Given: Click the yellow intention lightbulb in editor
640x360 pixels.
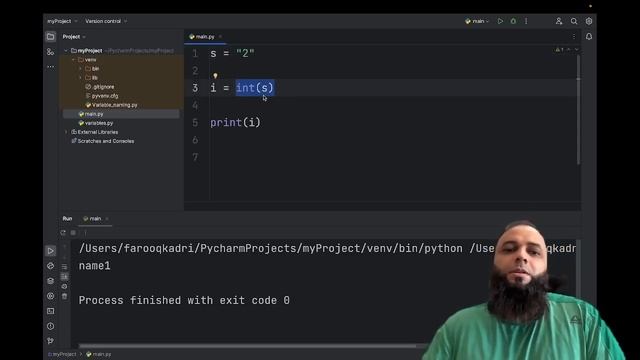Looking at the screenshot, I should click(x=215, y=76).
